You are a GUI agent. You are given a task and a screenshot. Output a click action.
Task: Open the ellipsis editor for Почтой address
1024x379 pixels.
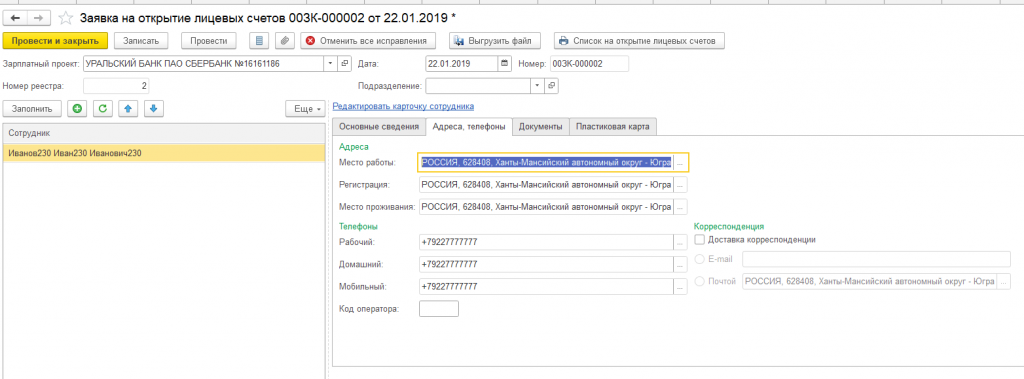click(x=1003, y=282)
